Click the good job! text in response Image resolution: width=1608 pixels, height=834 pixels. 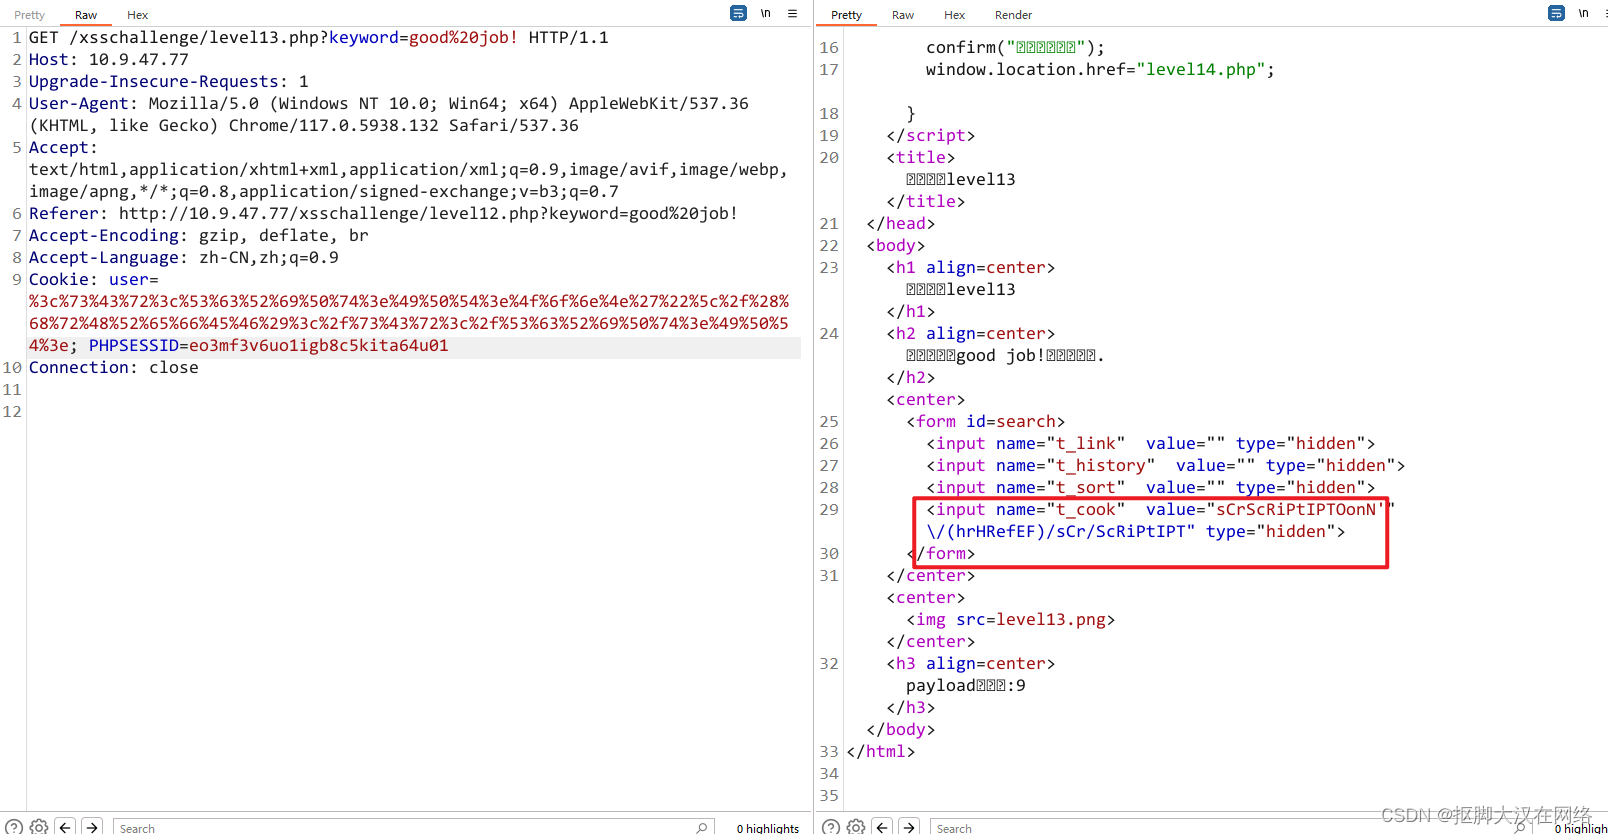coord(1000,355)
